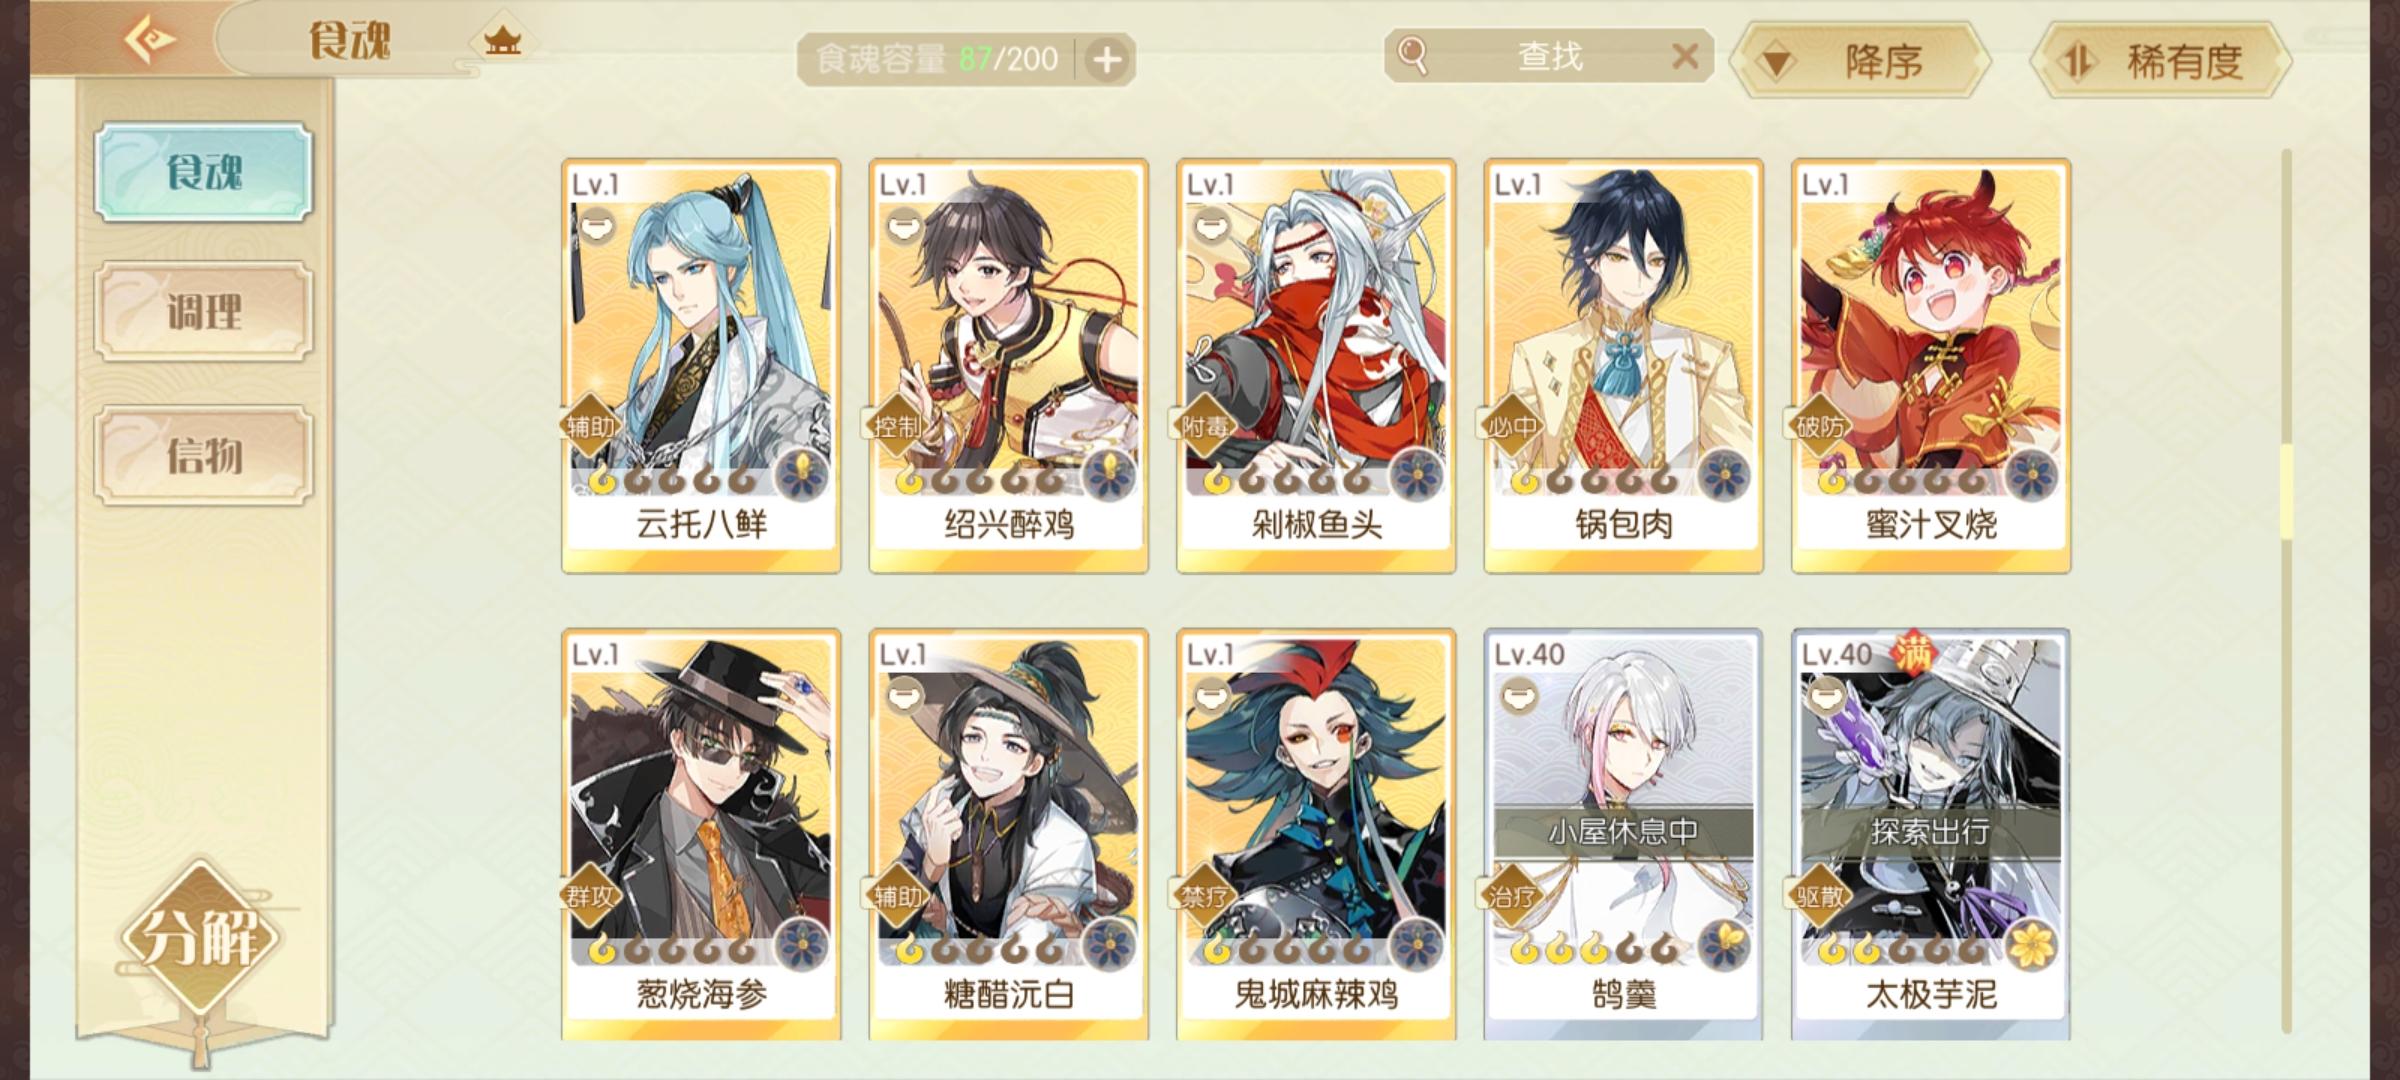This screenshot has height=1080, width=2400.
Task: Tap the 破防 tag on 蜜汁叉烧
Action: pos(1821,427)
